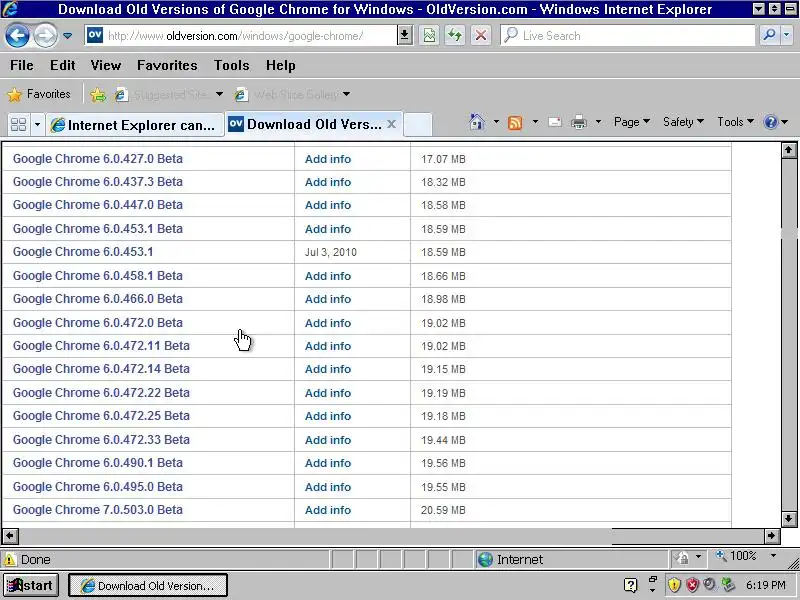Click the vertical scrollbar down arrow
The image size is (800, 600).
789,519
